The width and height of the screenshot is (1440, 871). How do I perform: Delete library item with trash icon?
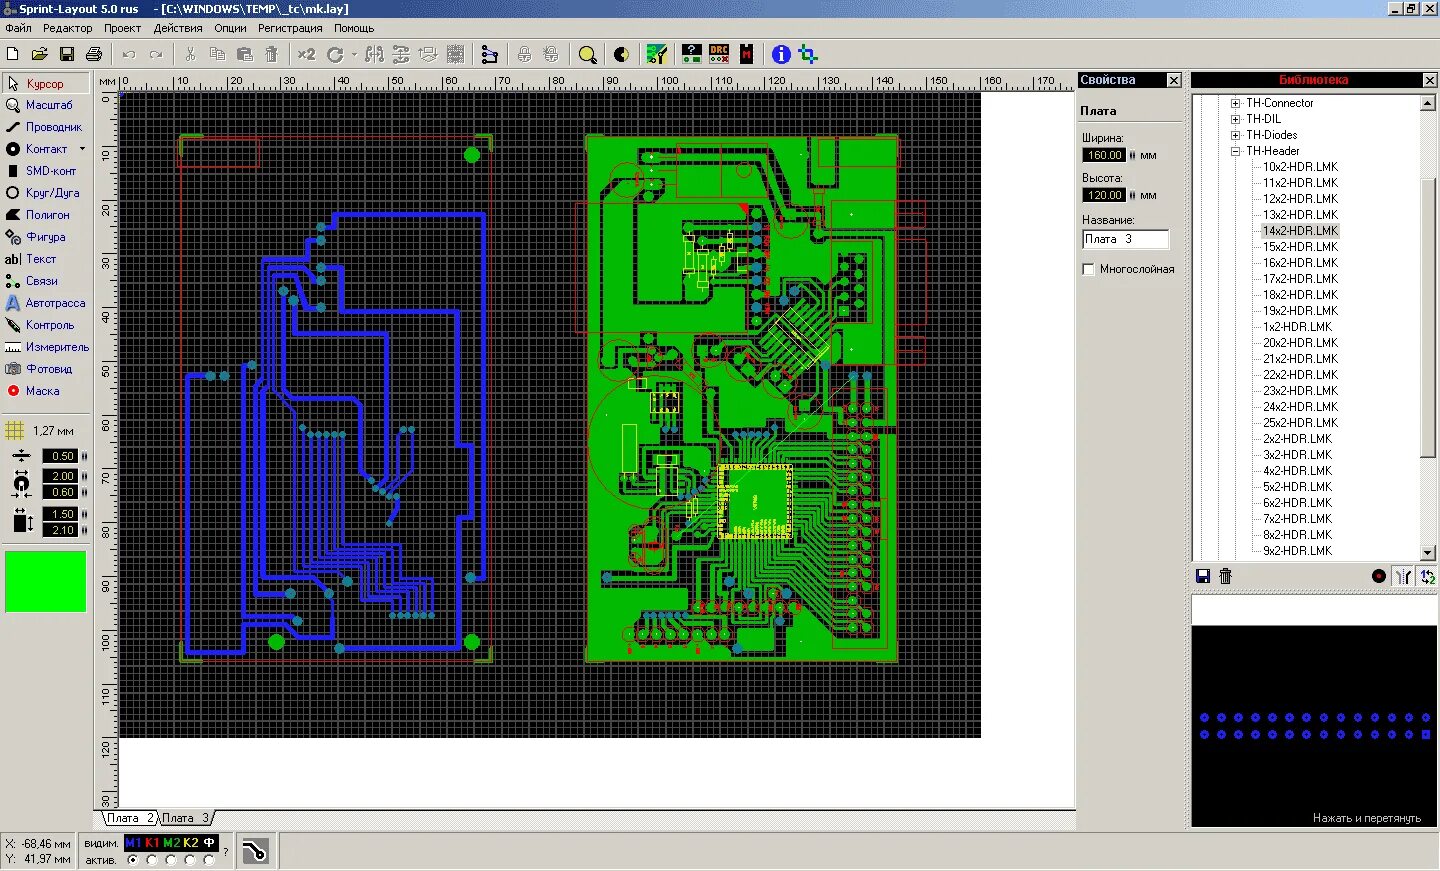coord(1226,576)
